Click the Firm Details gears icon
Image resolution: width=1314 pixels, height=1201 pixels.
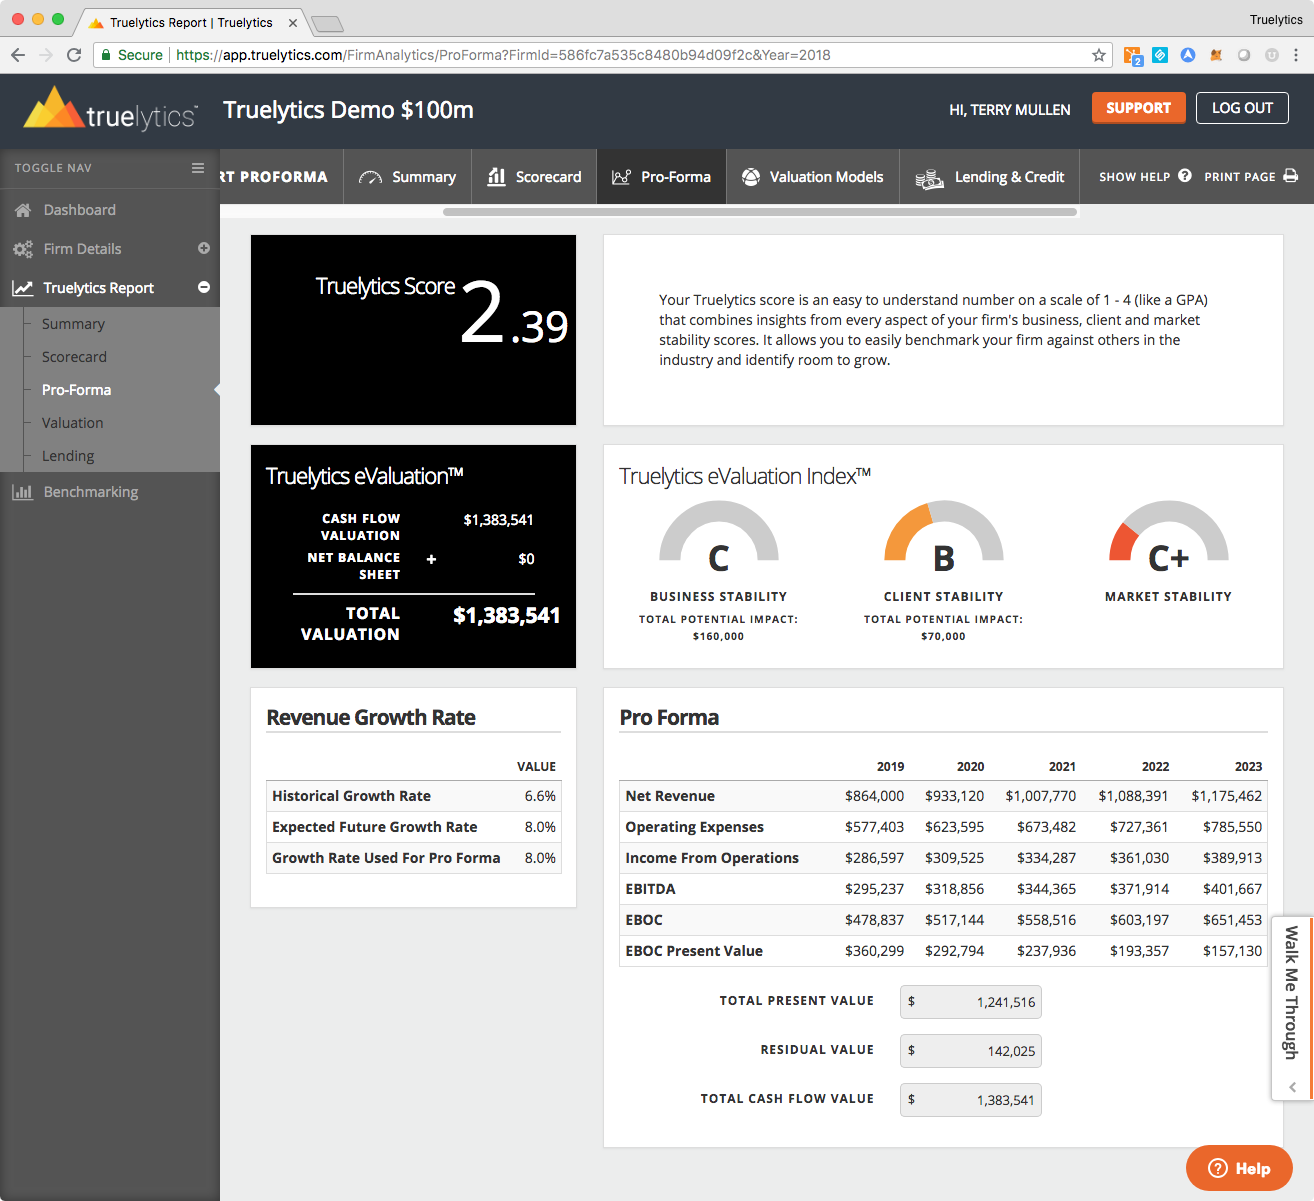(x=23, y=249)
